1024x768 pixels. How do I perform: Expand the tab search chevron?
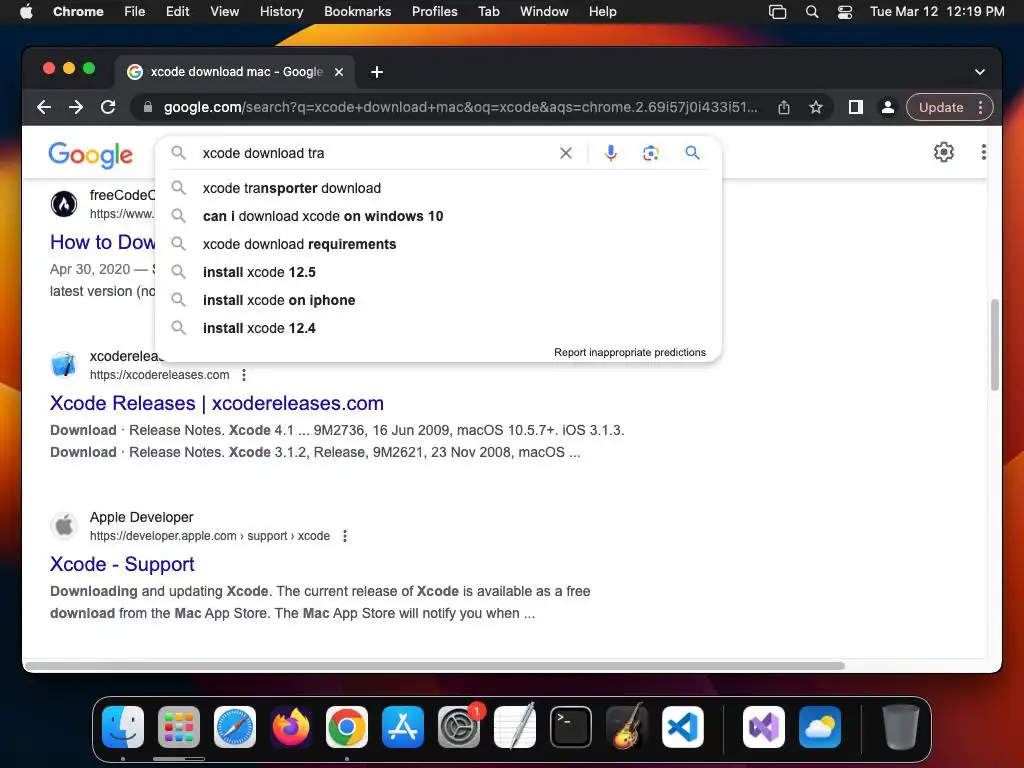tap(980, 72)
